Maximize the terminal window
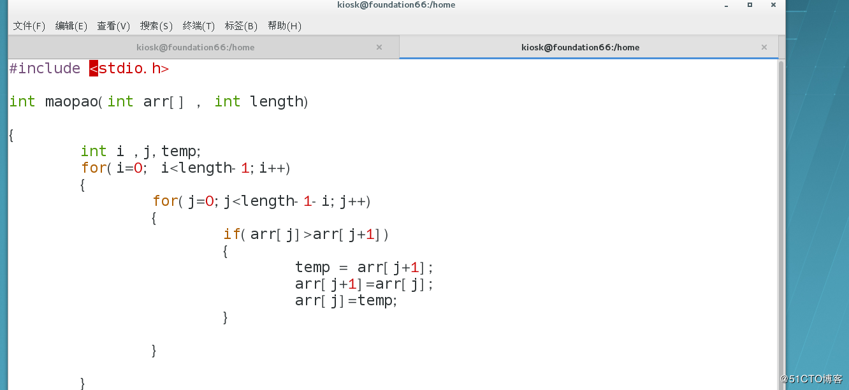 coord(750,4)
